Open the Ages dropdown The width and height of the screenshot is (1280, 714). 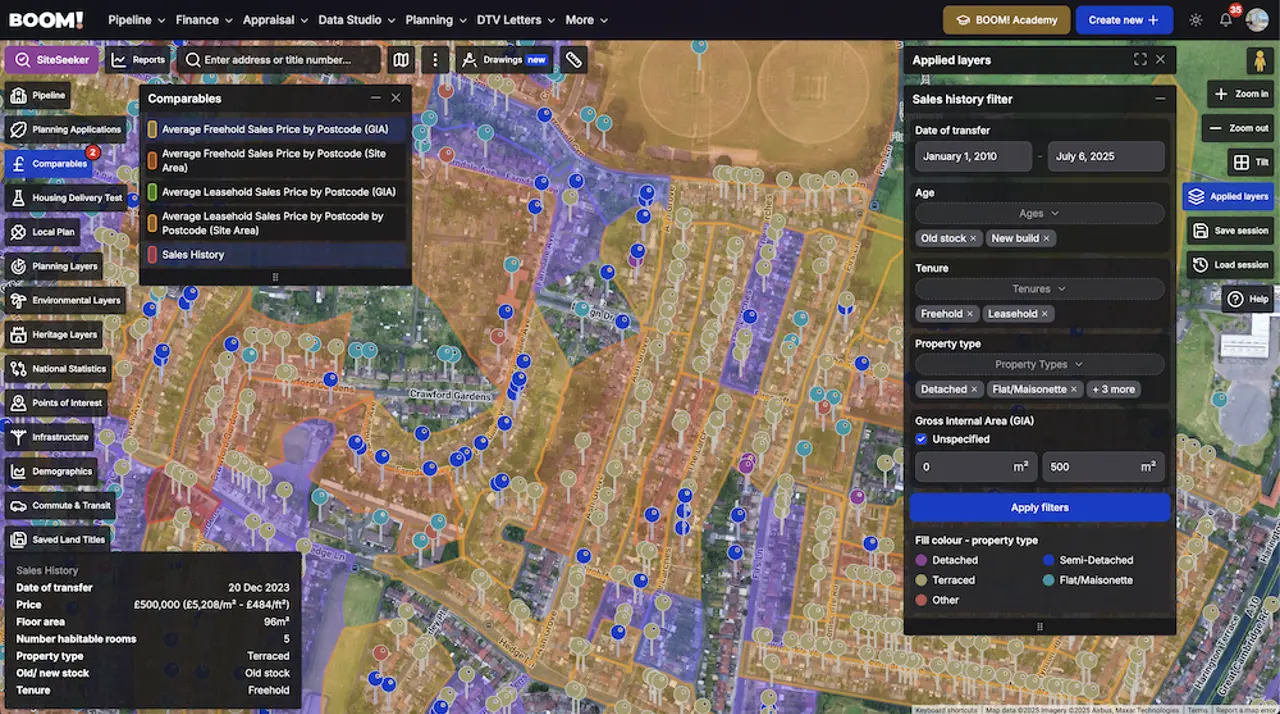coord(1039,213)
